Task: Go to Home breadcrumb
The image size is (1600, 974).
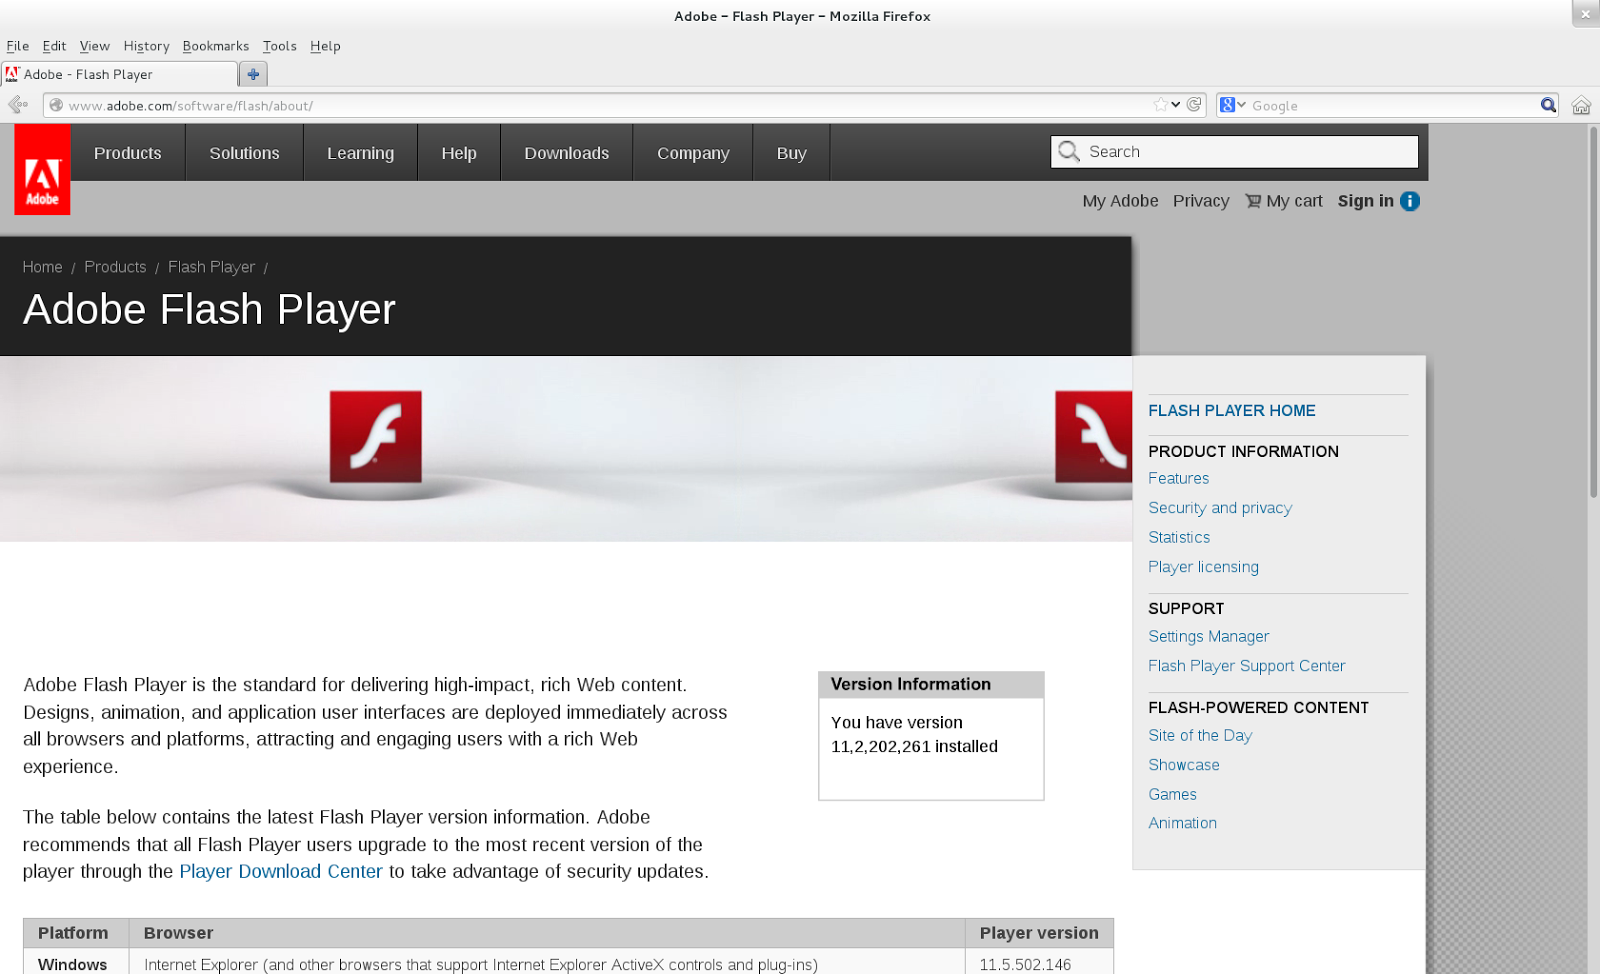Action: tap(42, 267)
